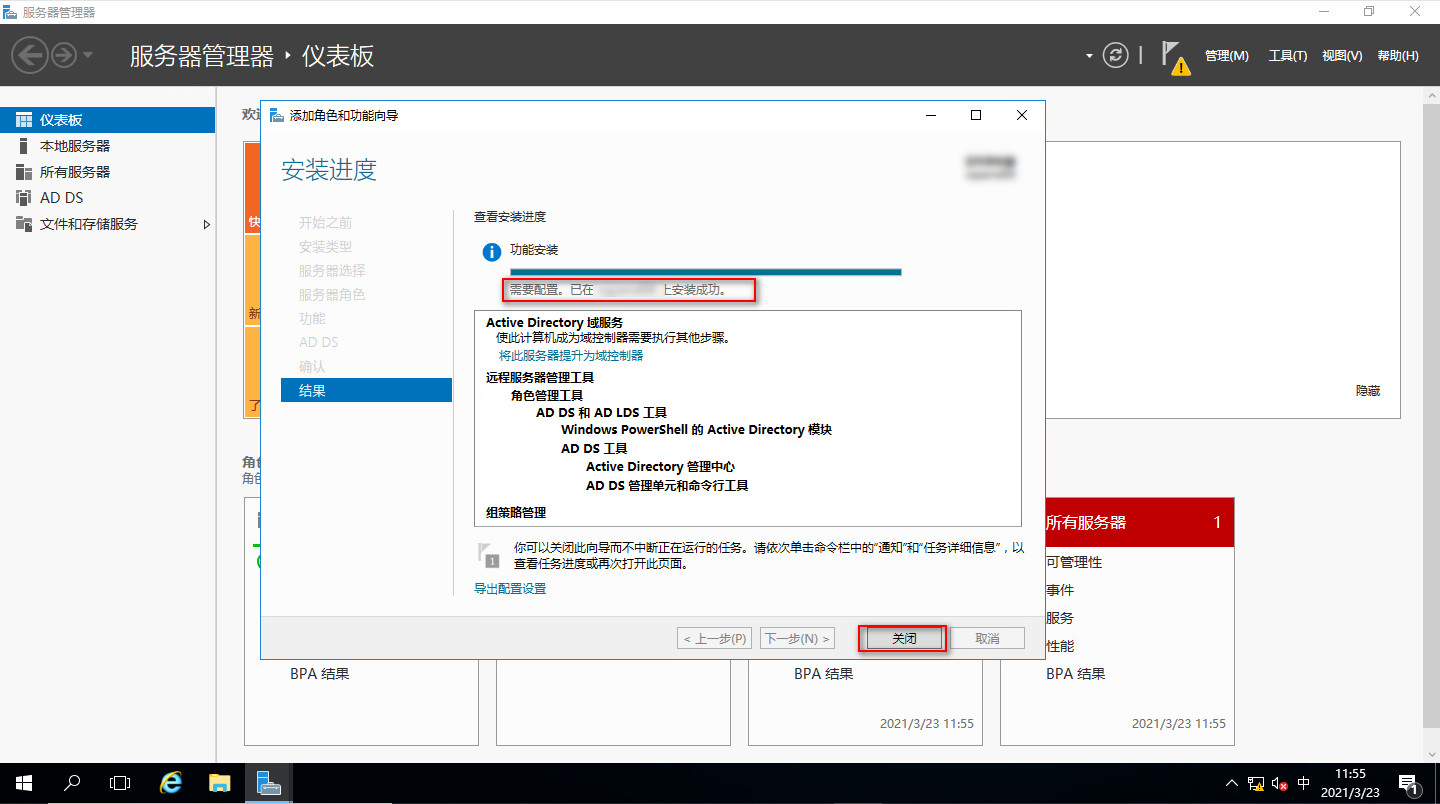Click BPA 结果 in 所有服务器 tile

[1076, 674]
